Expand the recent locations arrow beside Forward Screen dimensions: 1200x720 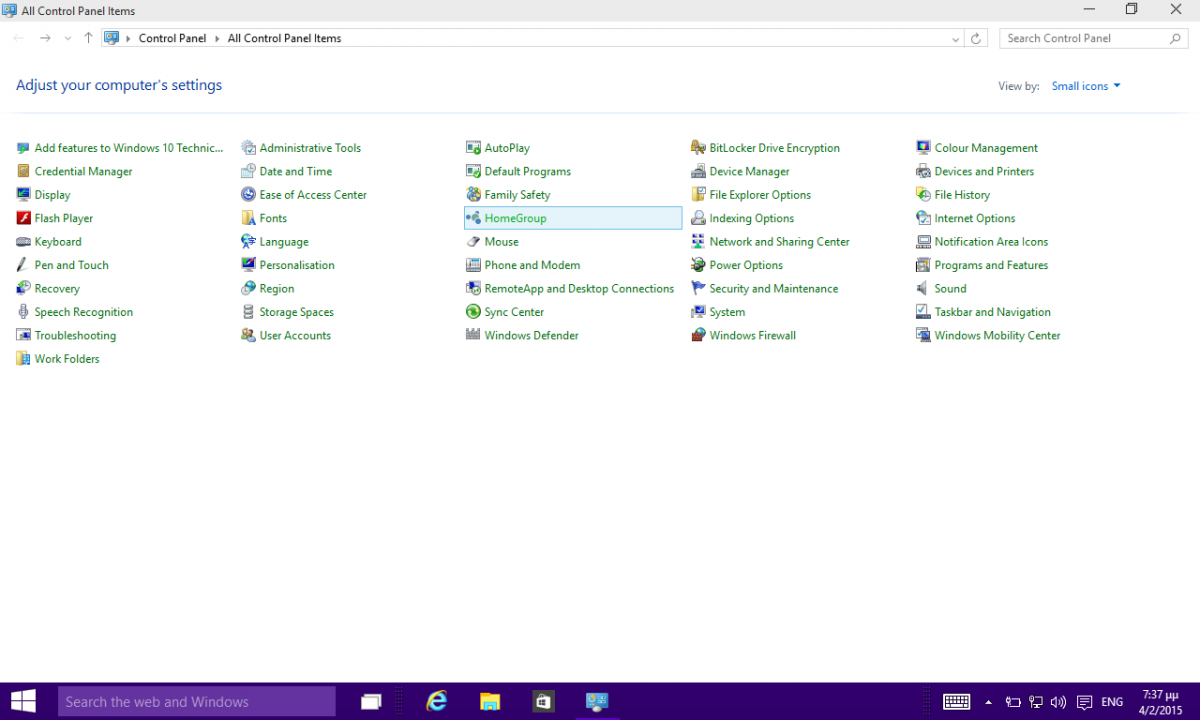pos(68,38)
